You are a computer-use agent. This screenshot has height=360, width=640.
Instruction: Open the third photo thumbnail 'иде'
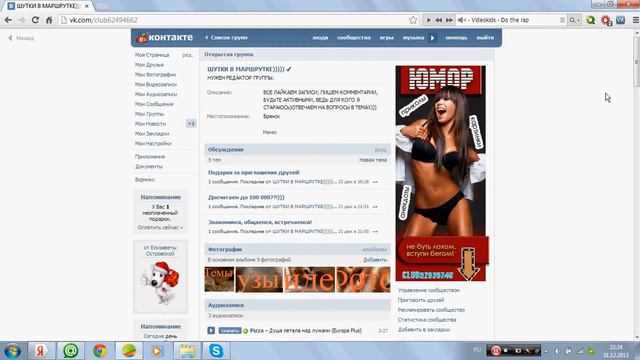pyautogui.click(x=309, y=279)
